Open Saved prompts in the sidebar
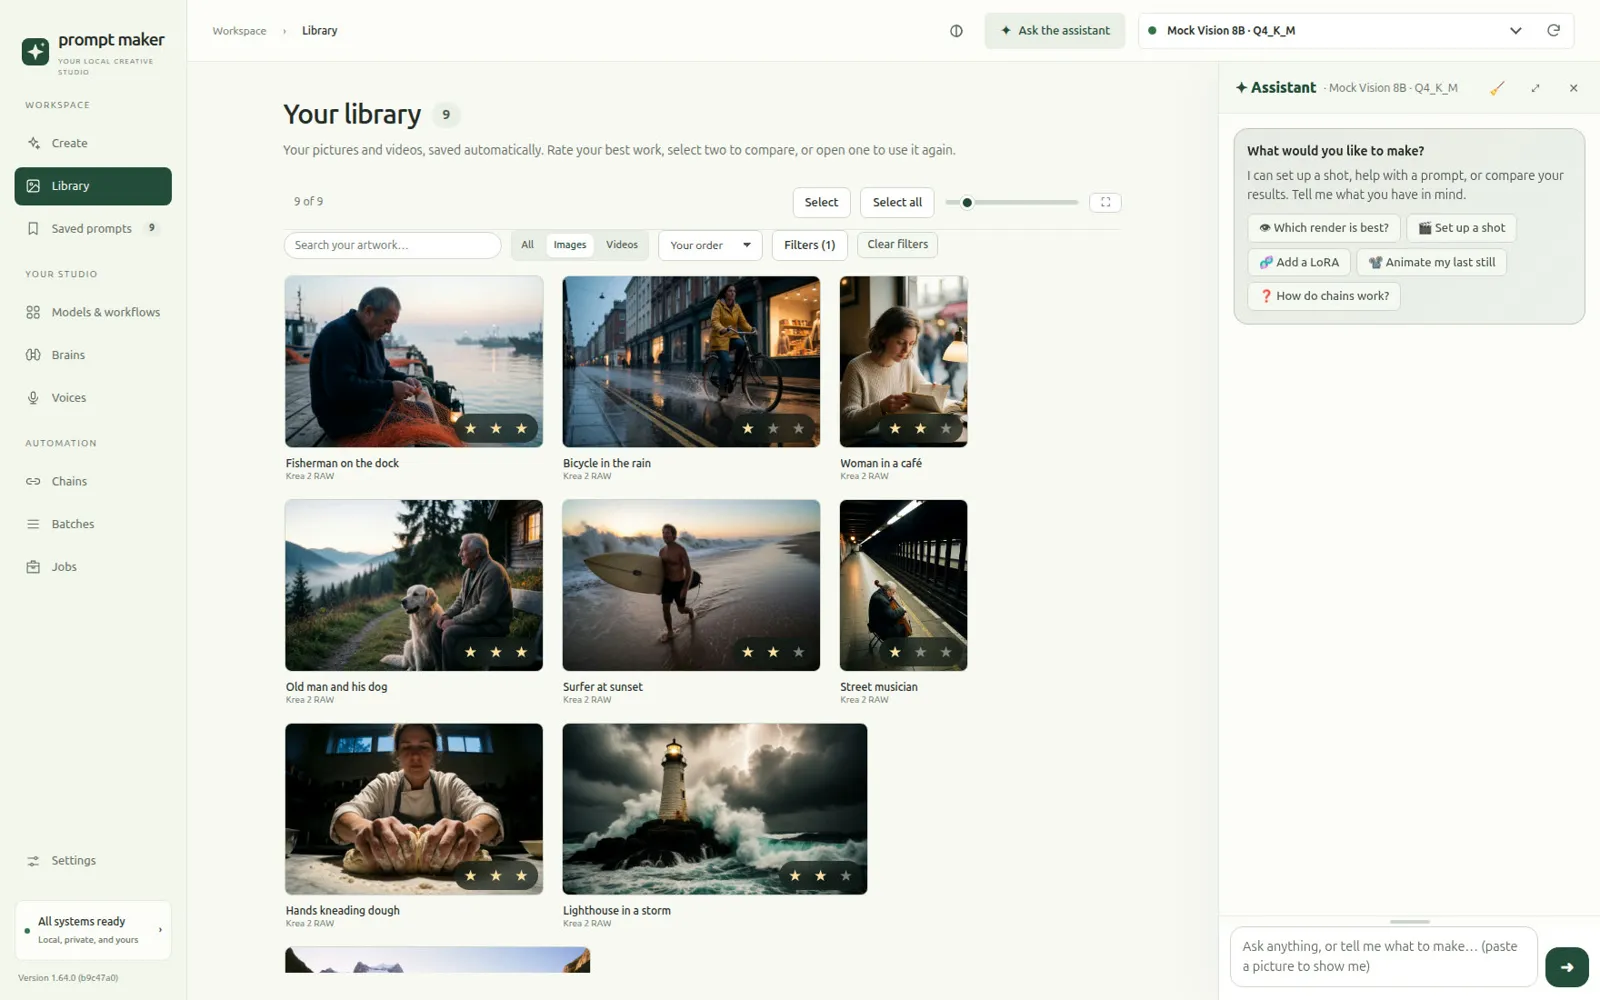Screen dimensions: 1600x1000 point(93,228)
